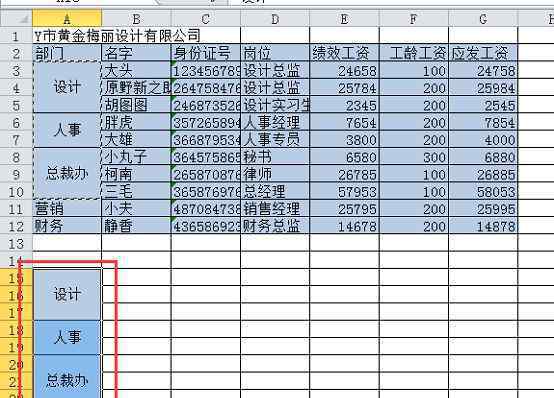This screenshot has height=398, width=554.
Task: Click the select-all corner triangle
Action: point(16,18)
